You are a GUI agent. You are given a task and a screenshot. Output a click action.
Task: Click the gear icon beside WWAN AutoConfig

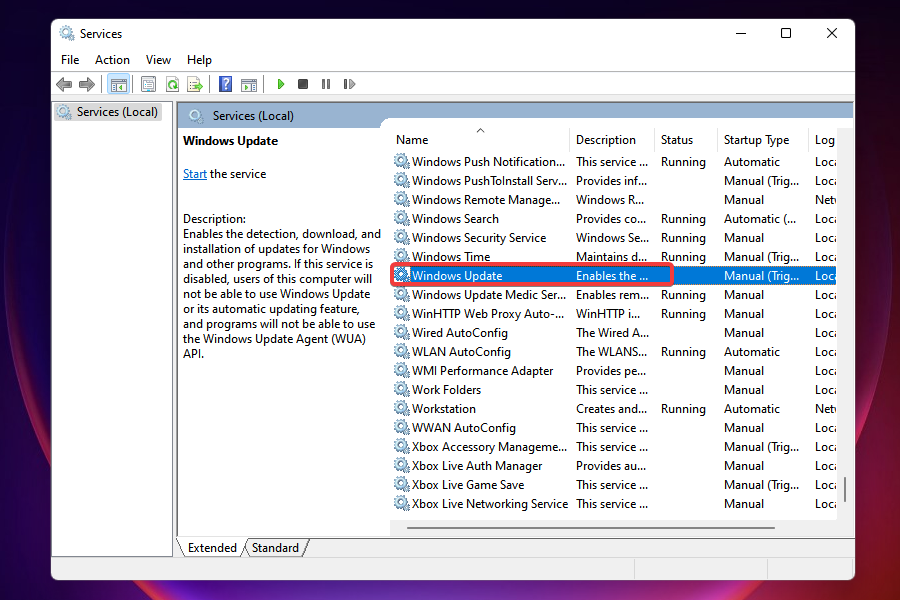click(x=402, y=427)
